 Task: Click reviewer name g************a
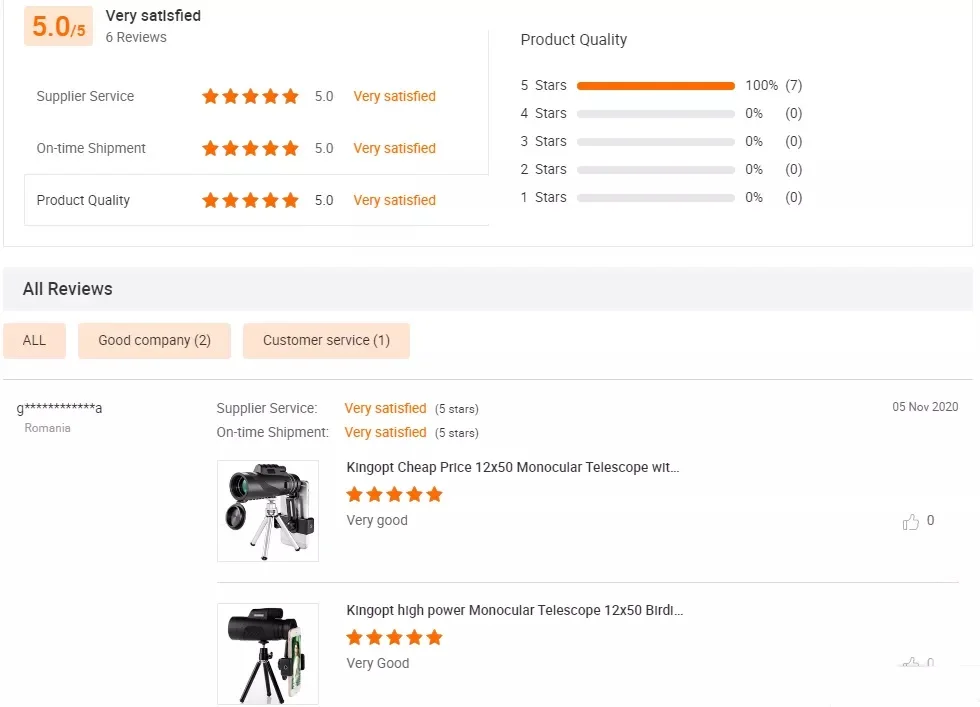[x=60, y=408]
